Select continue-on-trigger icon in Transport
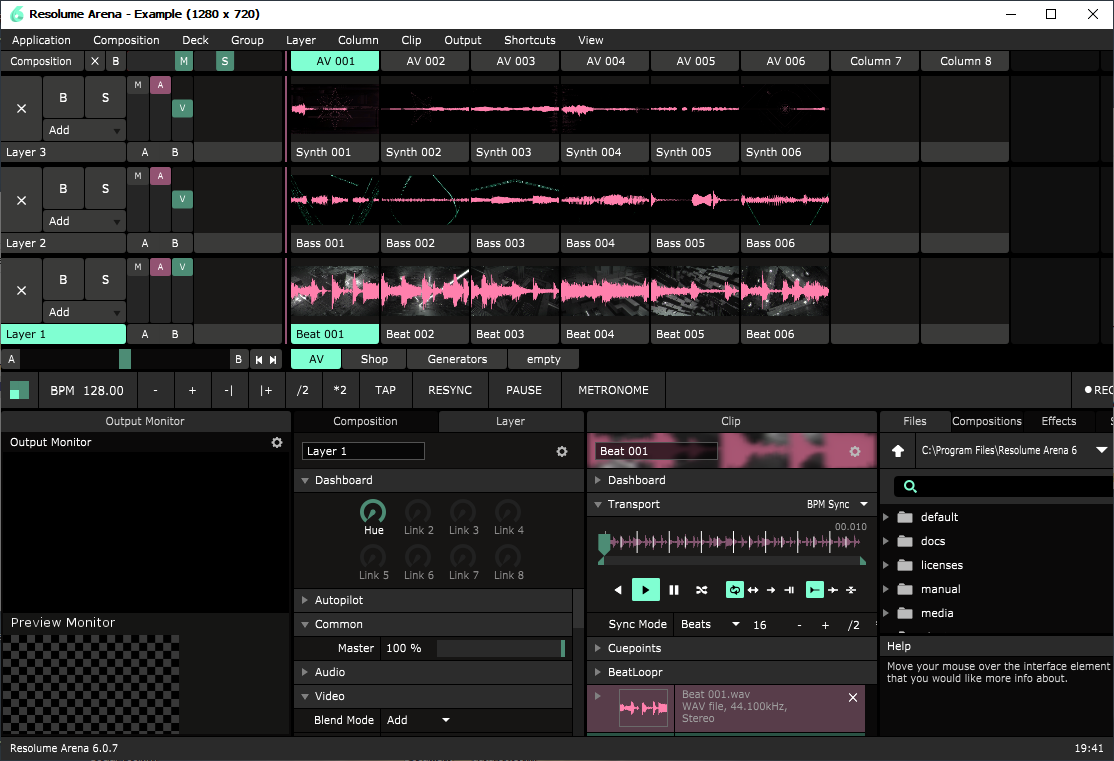This screenshot has height=761, width=1114. point(833,590)
